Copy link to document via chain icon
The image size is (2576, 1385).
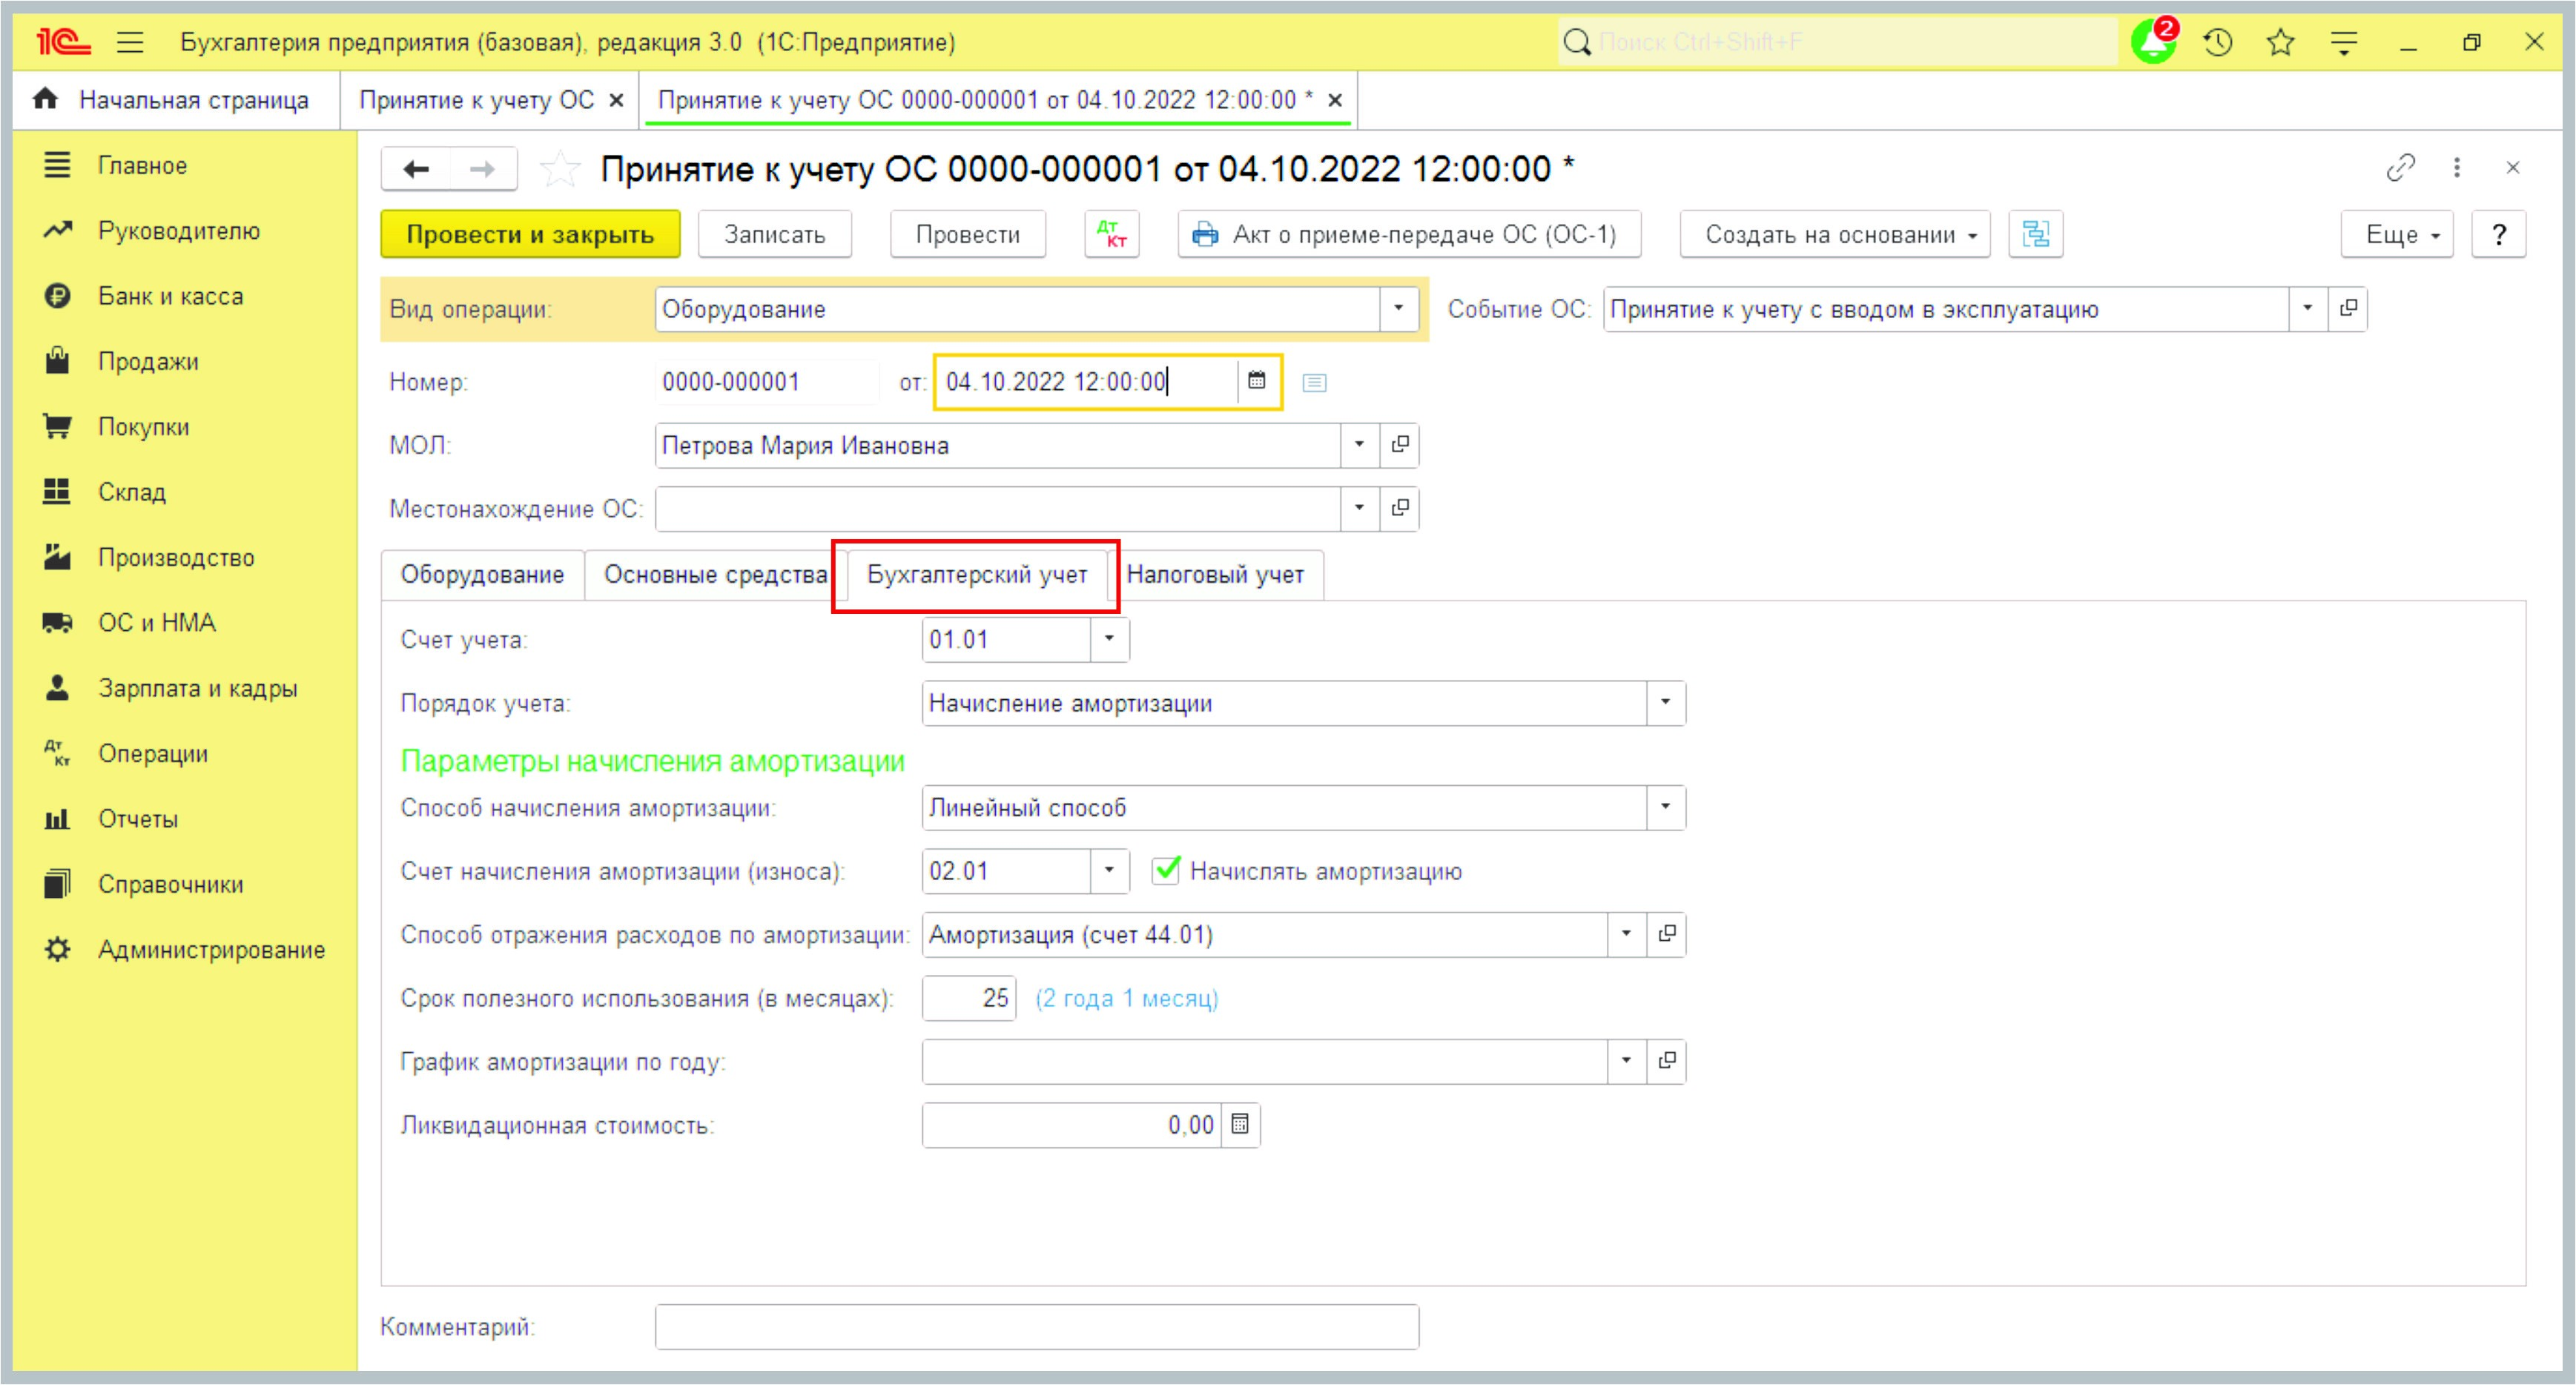tap(2400, 168)
